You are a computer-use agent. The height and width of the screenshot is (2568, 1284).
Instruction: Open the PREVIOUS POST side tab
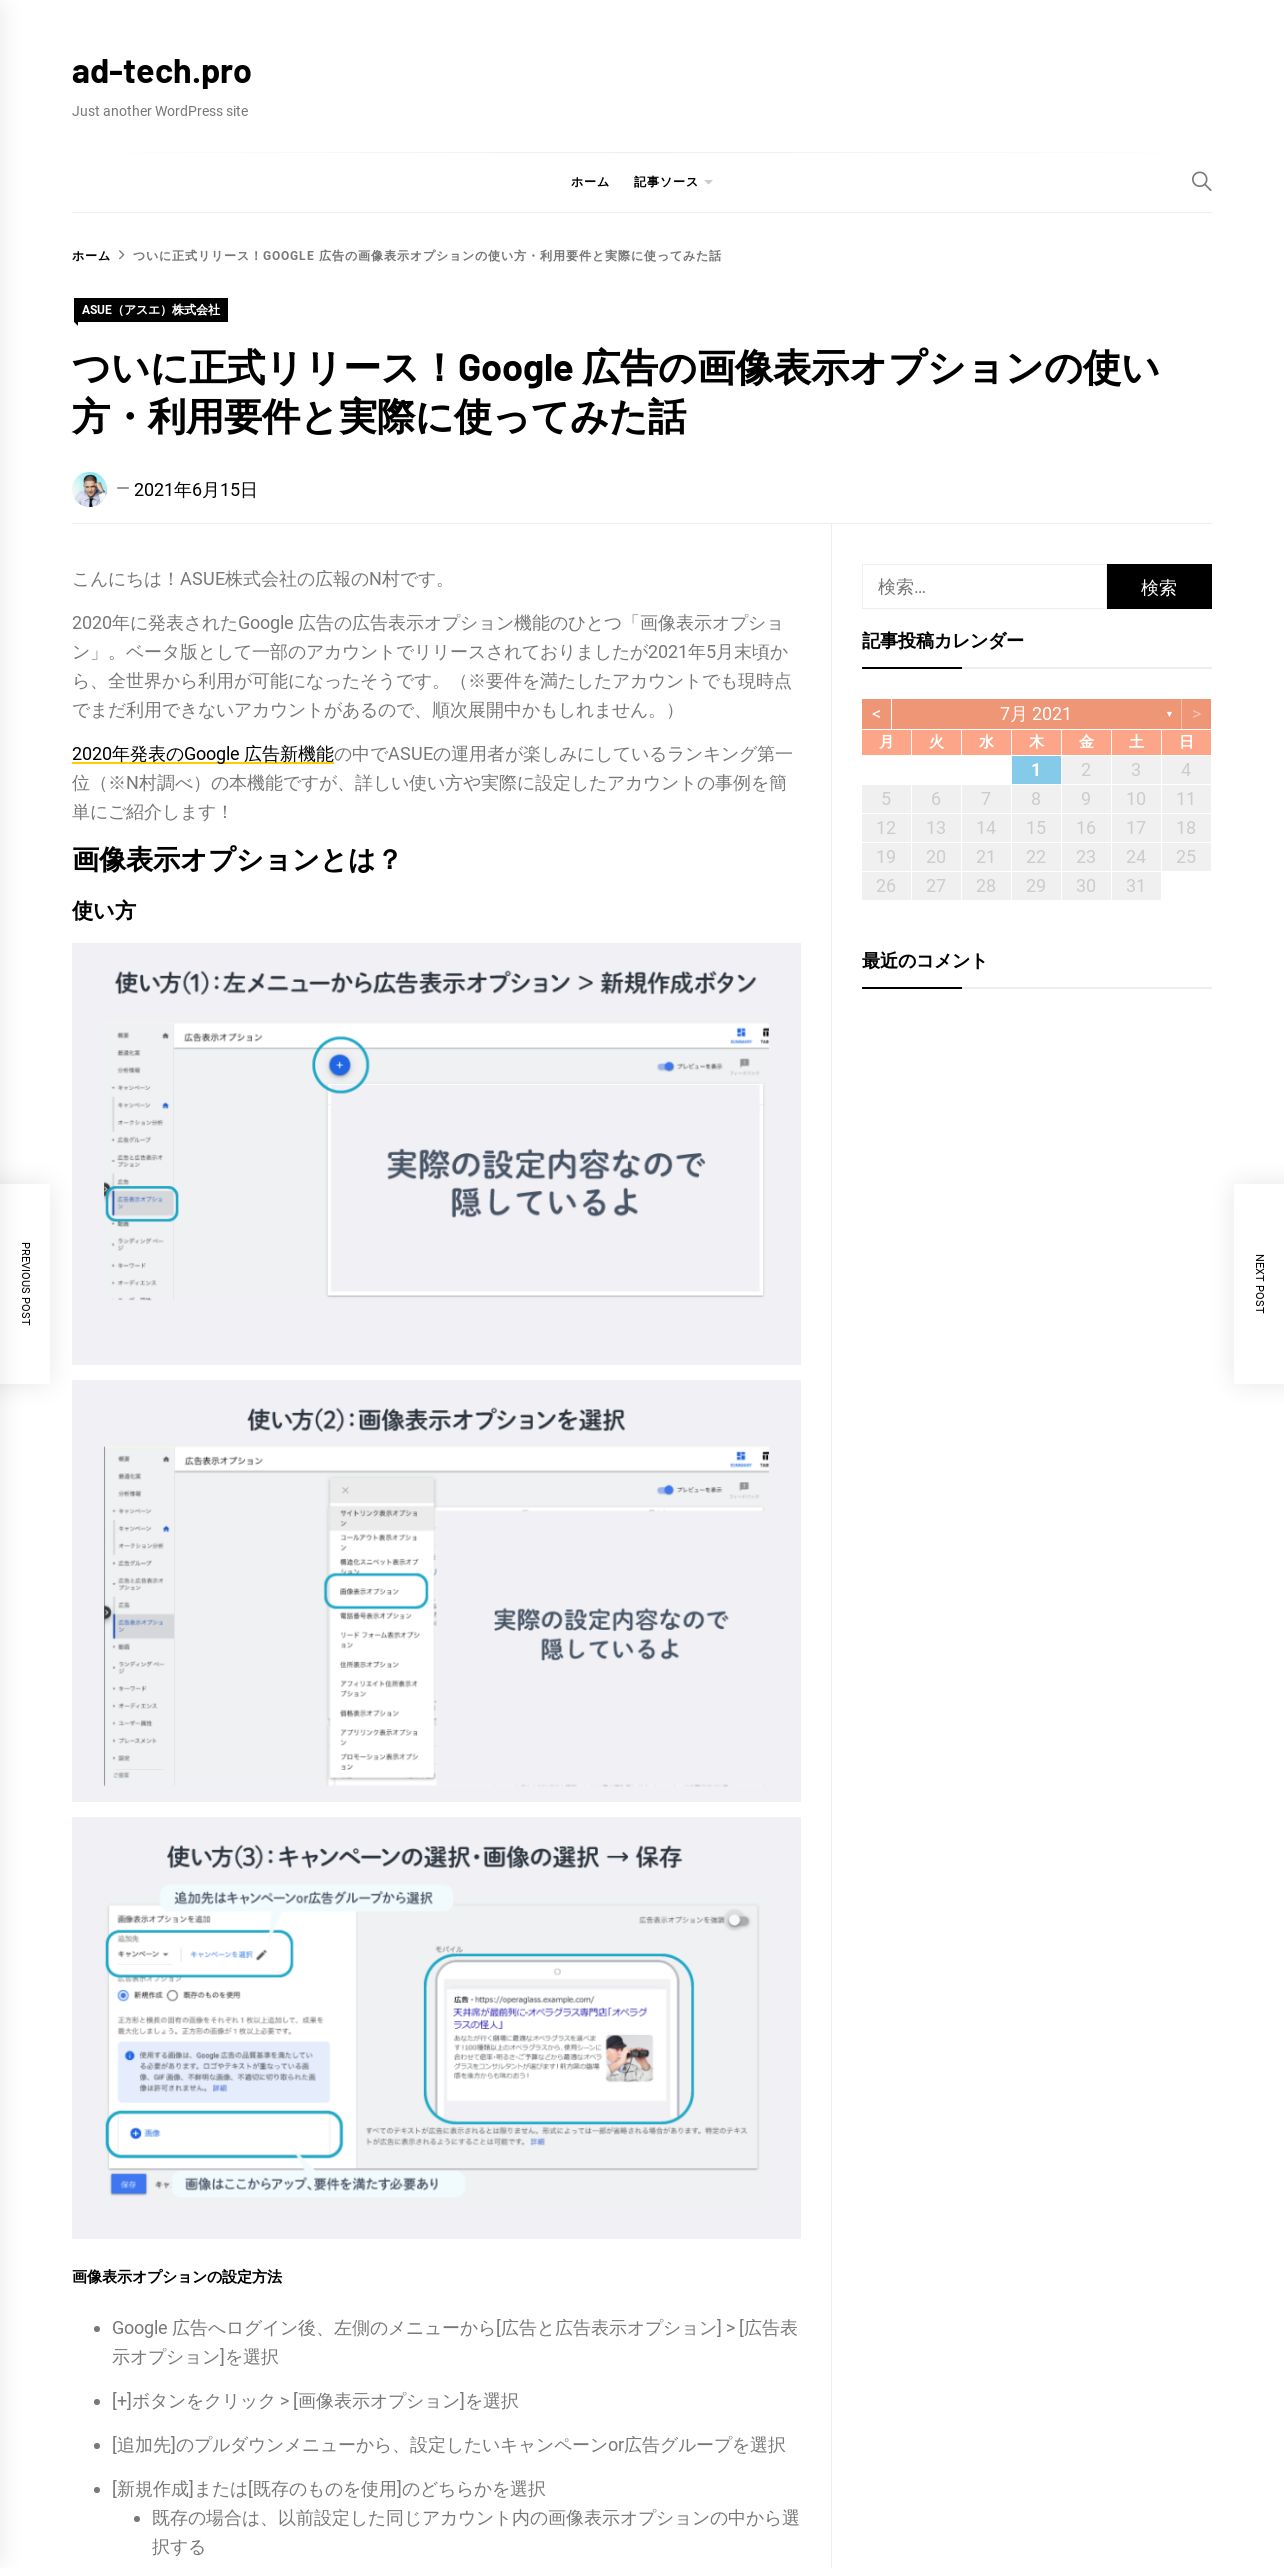[x=25, y=1284]
